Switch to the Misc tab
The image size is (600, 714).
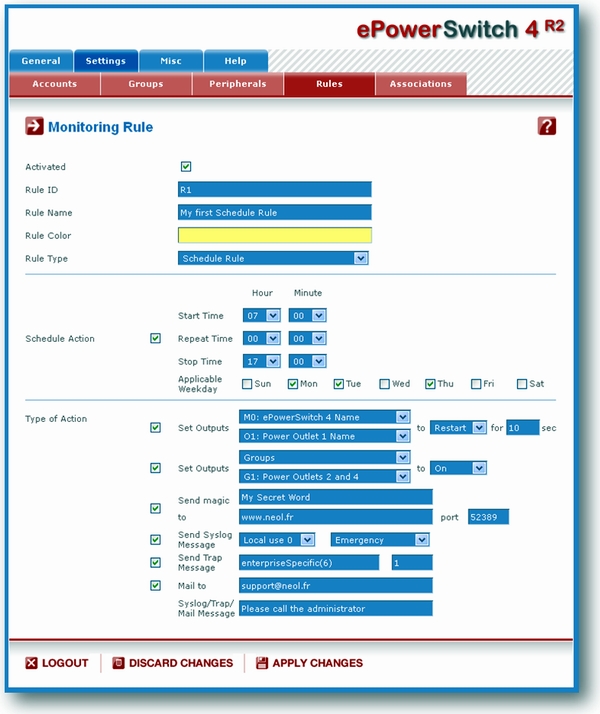coord(171,61)
